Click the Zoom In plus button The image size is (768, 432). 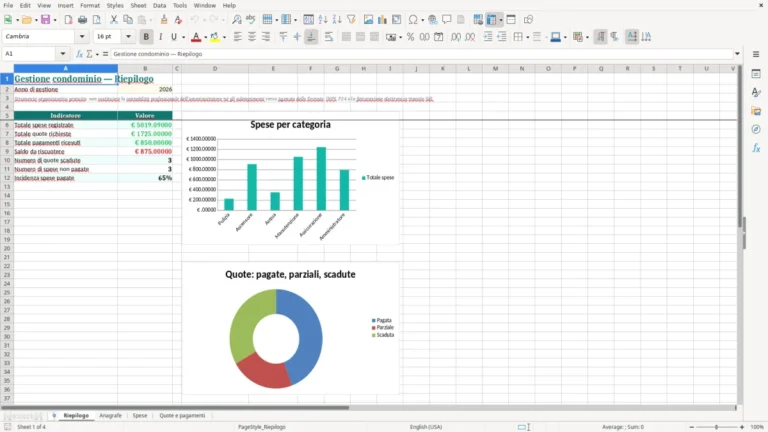point(742,427)
